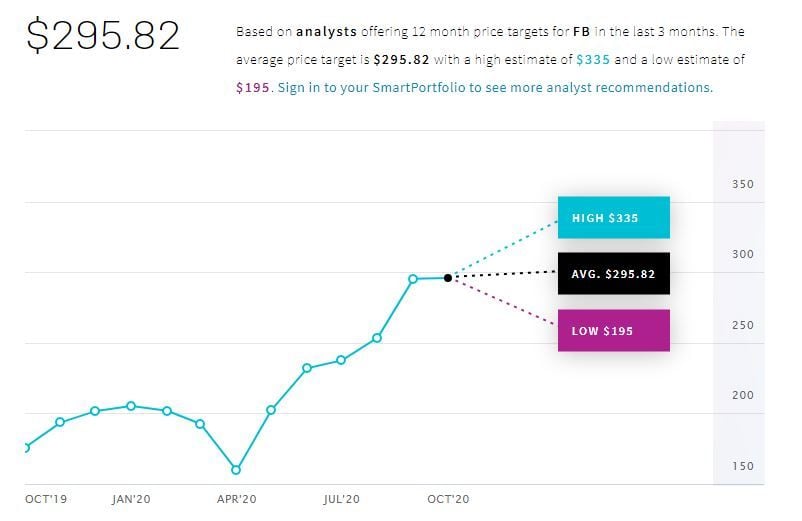The width and height of the screenshot is (802, 521).
Task: Click the HIGH $335 price target label
Action: point(613,218)
